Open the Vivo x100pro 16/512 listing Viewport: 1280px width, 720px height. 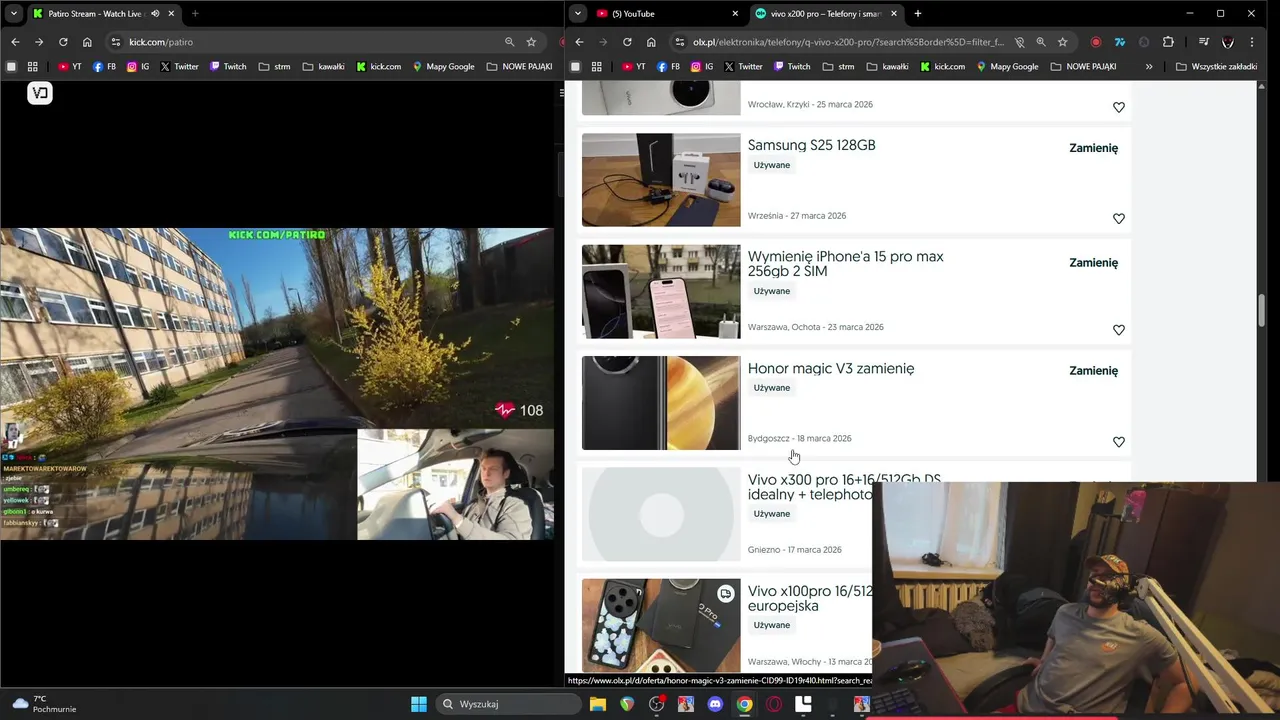[810, 598]
